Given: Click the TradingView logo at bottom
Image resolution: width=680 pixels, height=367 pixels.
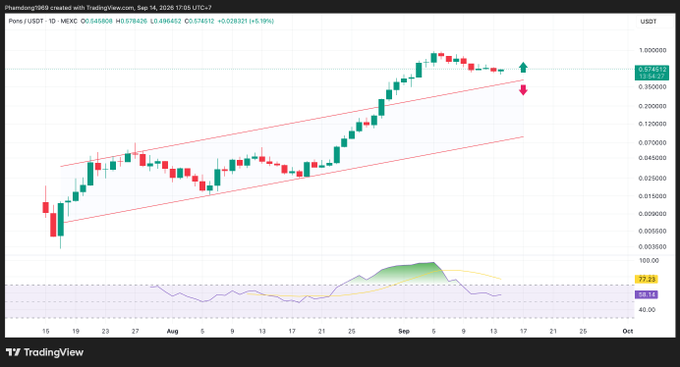Looking at the screenshot, I should [45, 352].
